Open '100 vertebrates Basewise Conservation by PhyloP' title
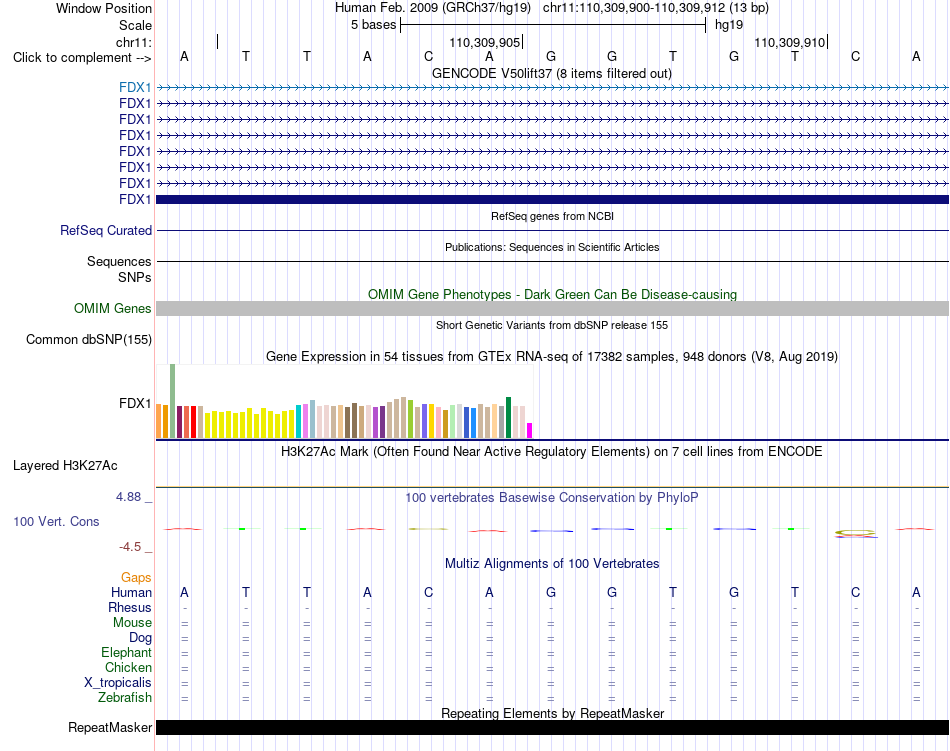The width and height of the screenshot is (950, 751). click(552, 498)
